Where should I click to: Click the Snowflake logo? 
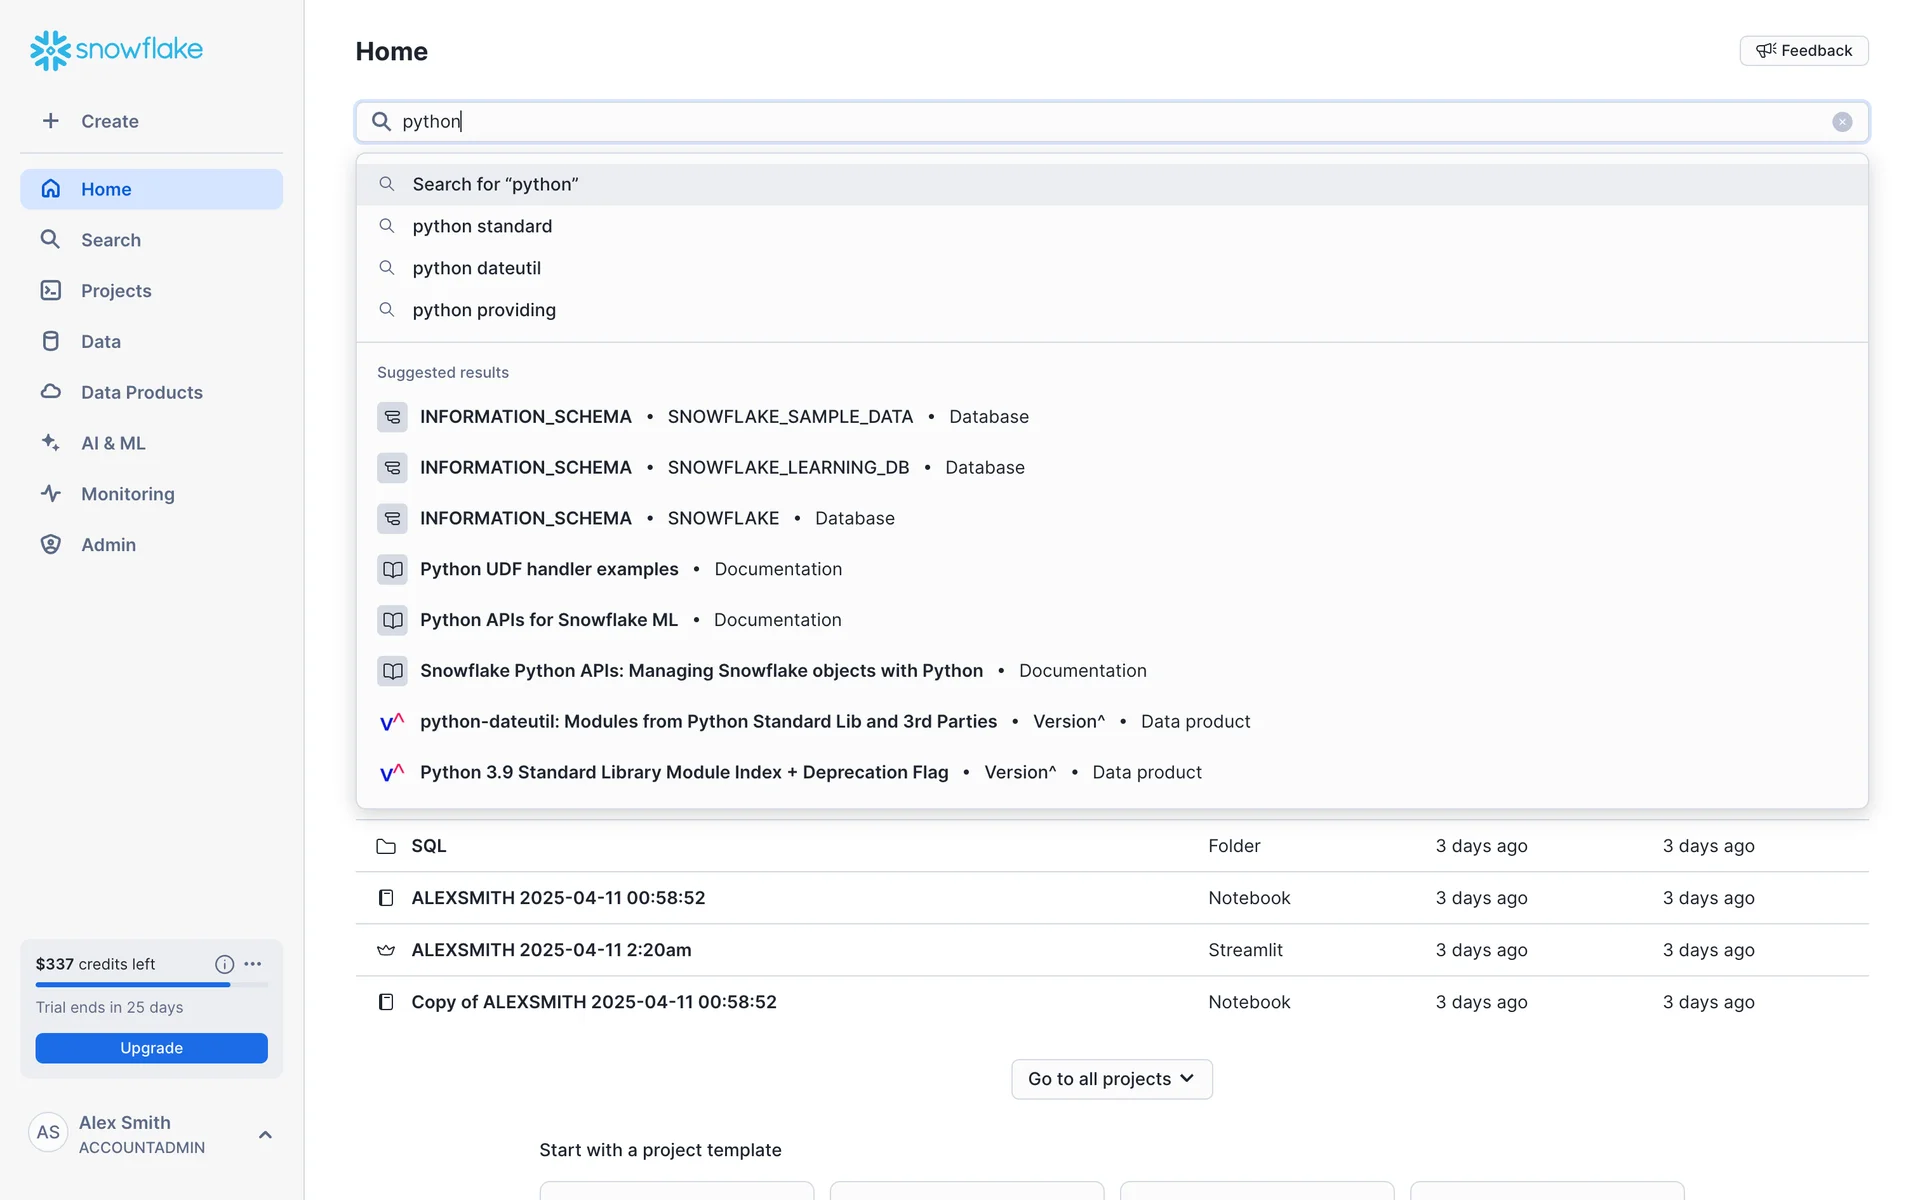point(116,49)
